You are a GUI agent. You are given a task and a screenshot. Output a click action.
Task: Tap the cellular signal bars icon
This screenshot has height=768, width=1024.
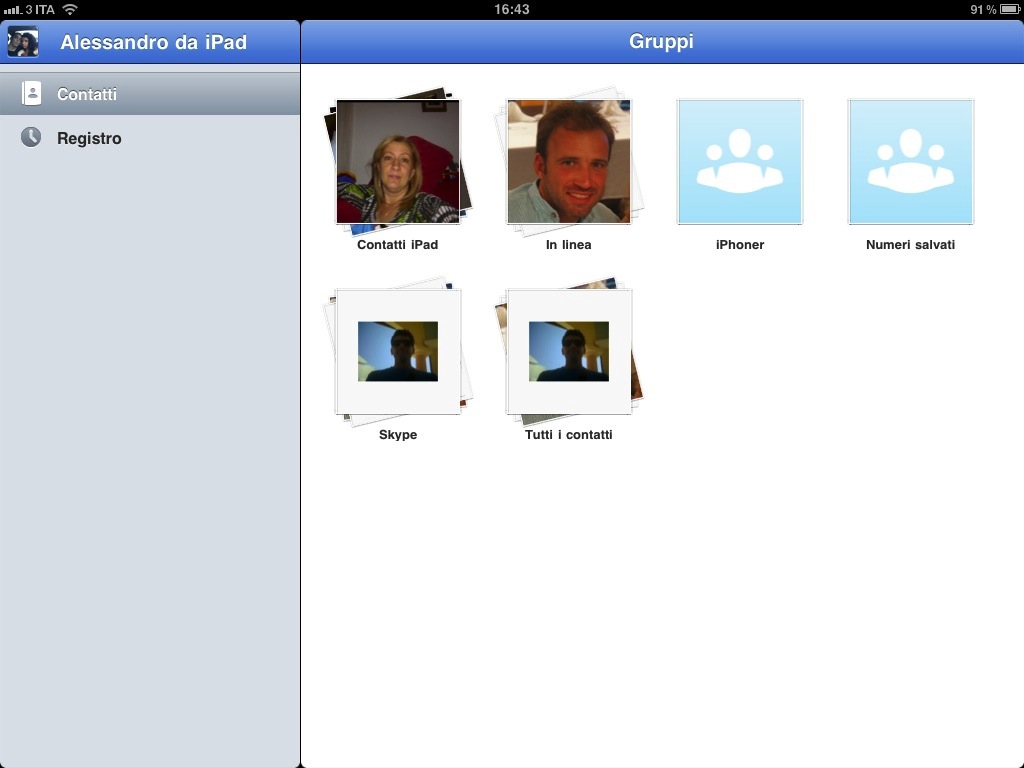tap(12, 10)
